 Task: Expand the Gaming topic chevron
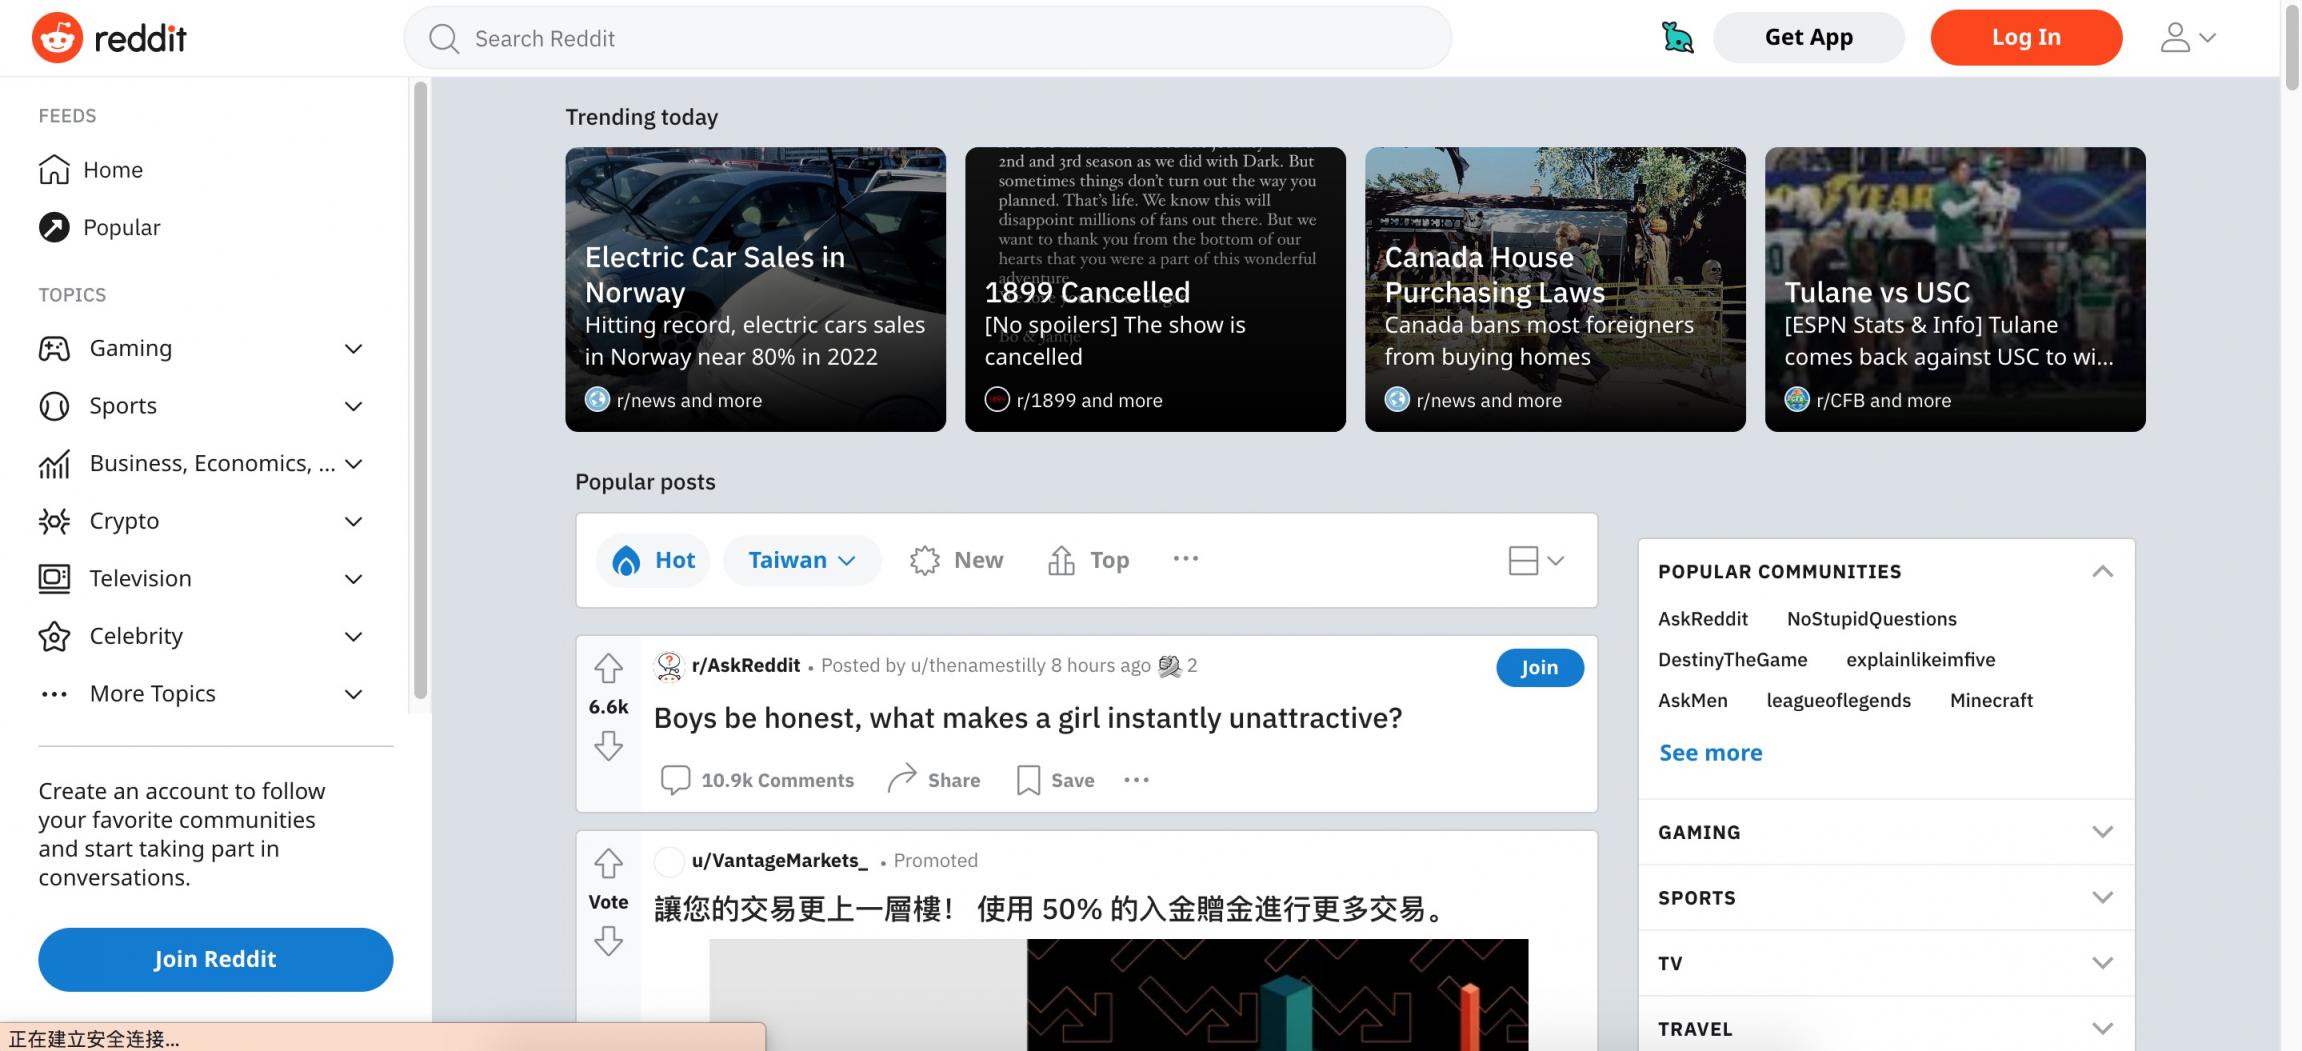(x=353, y=349)
